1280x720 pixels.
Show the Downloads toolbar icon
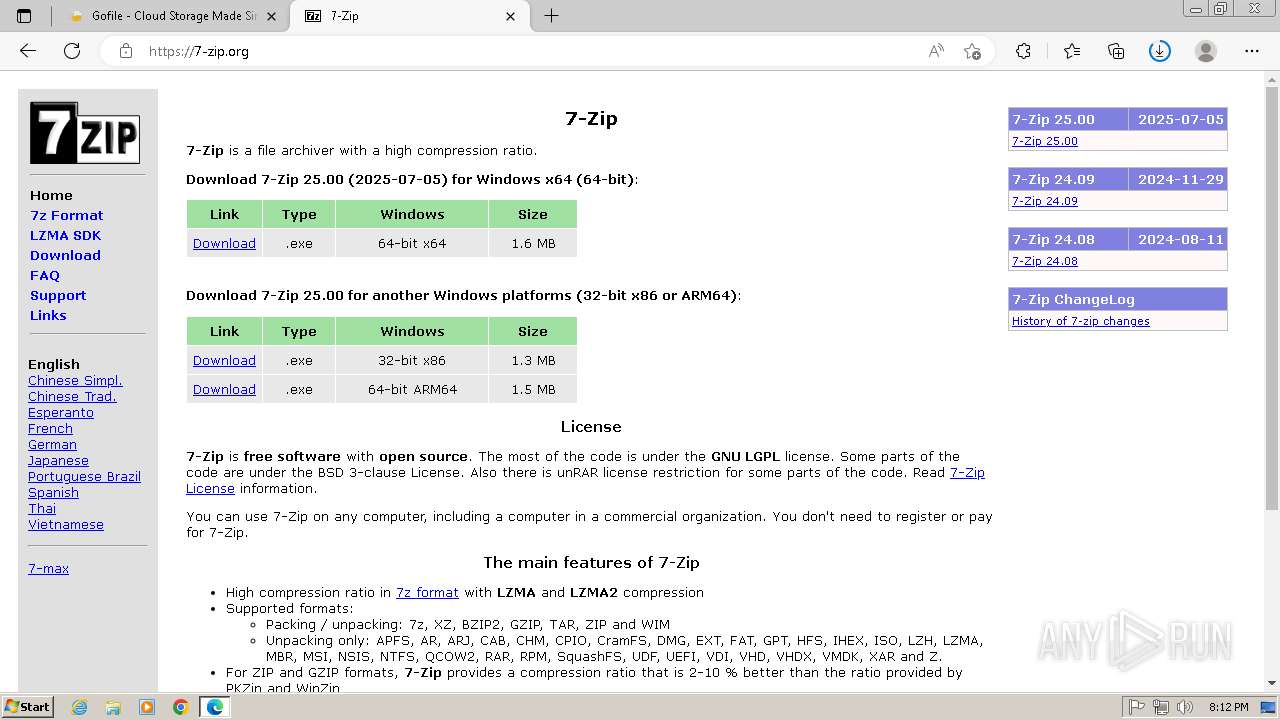(1160, 51)
